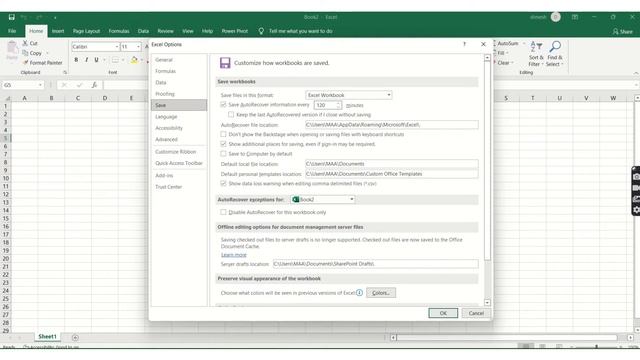Select the Format Painter brush
640x360 pixels.
tap(26, 62)
